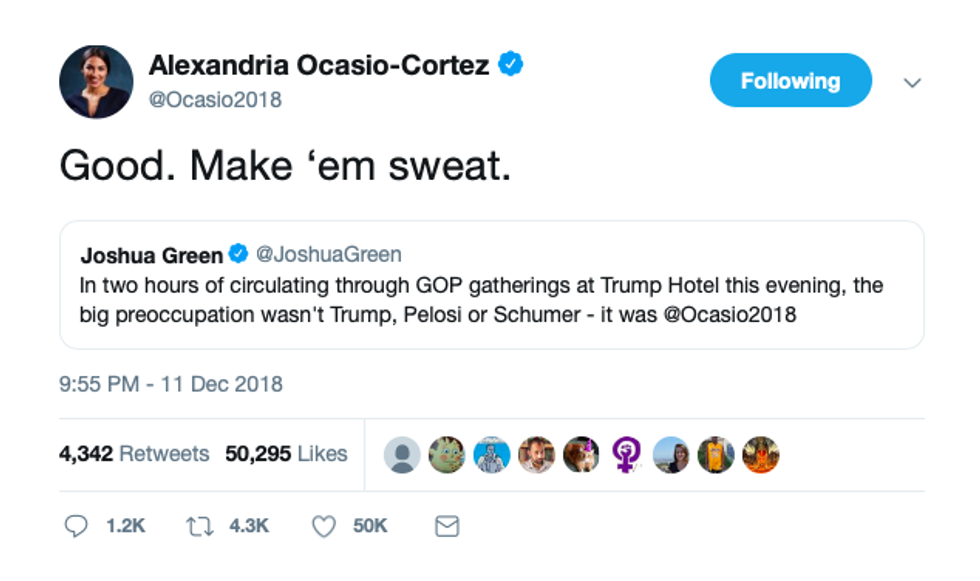Click the tweet author's profile photo
The height and width of the screenshot is (581, 980).
tap(95, 81)
